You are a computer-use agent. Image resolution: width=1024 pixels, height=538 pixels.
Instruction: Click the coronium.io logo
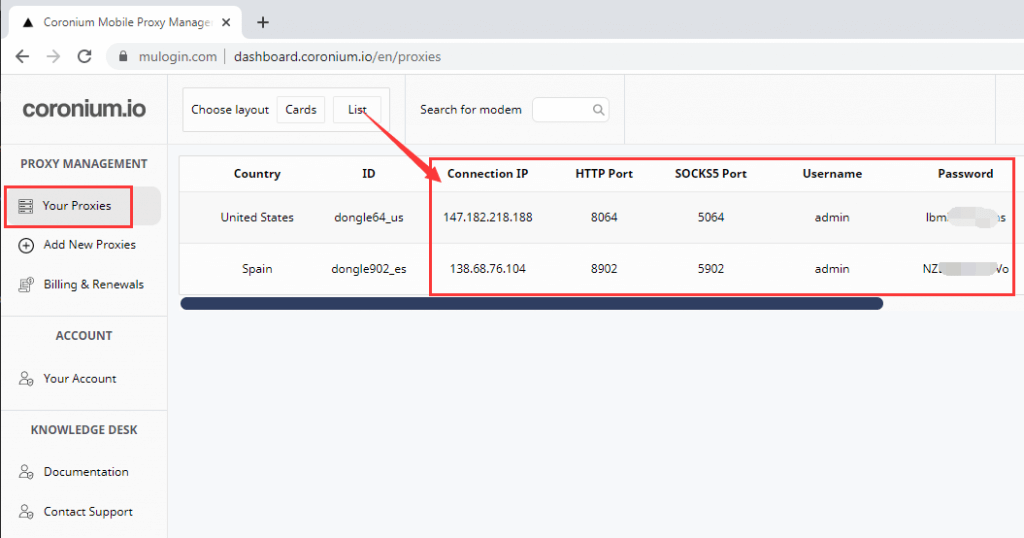84,109
